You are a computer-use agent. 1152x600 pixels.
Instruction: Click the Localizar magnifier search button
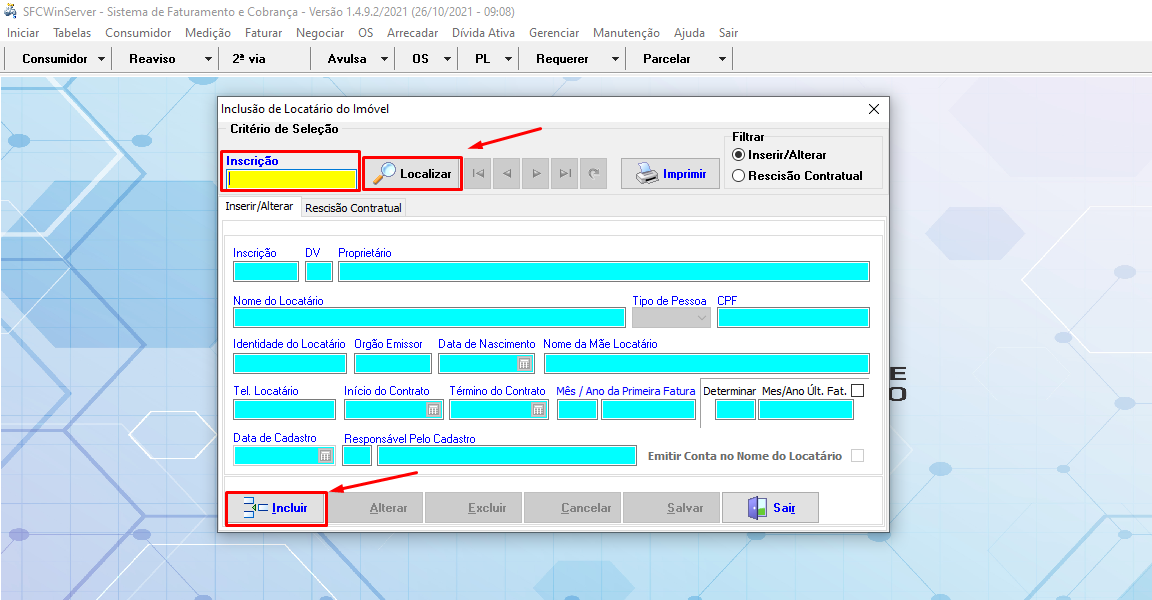pyautogui.click(x=412, y=174)
